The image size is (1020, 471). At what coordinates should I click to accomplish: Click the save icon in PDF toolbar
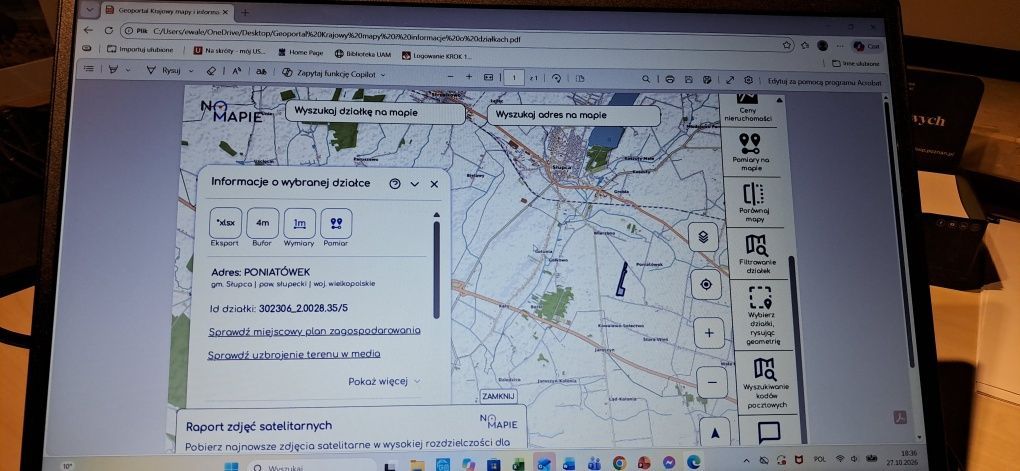coord(688,80)
